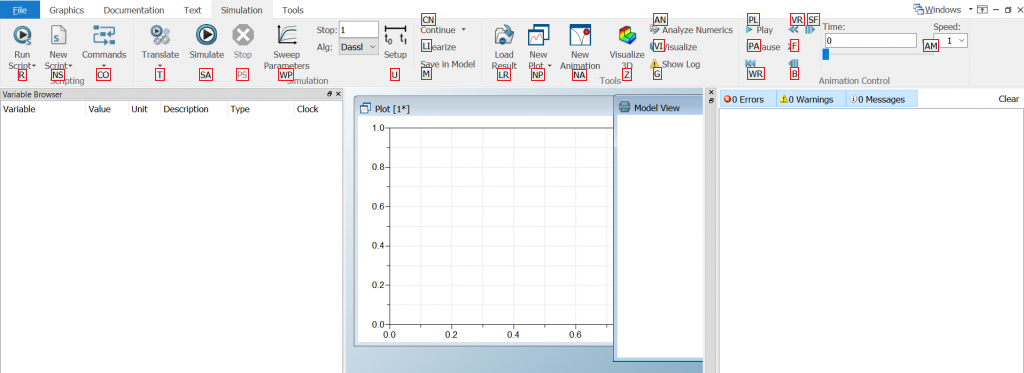1024x373 pixels.
Task: Step animation forward one frame
Action: [810, 29]
